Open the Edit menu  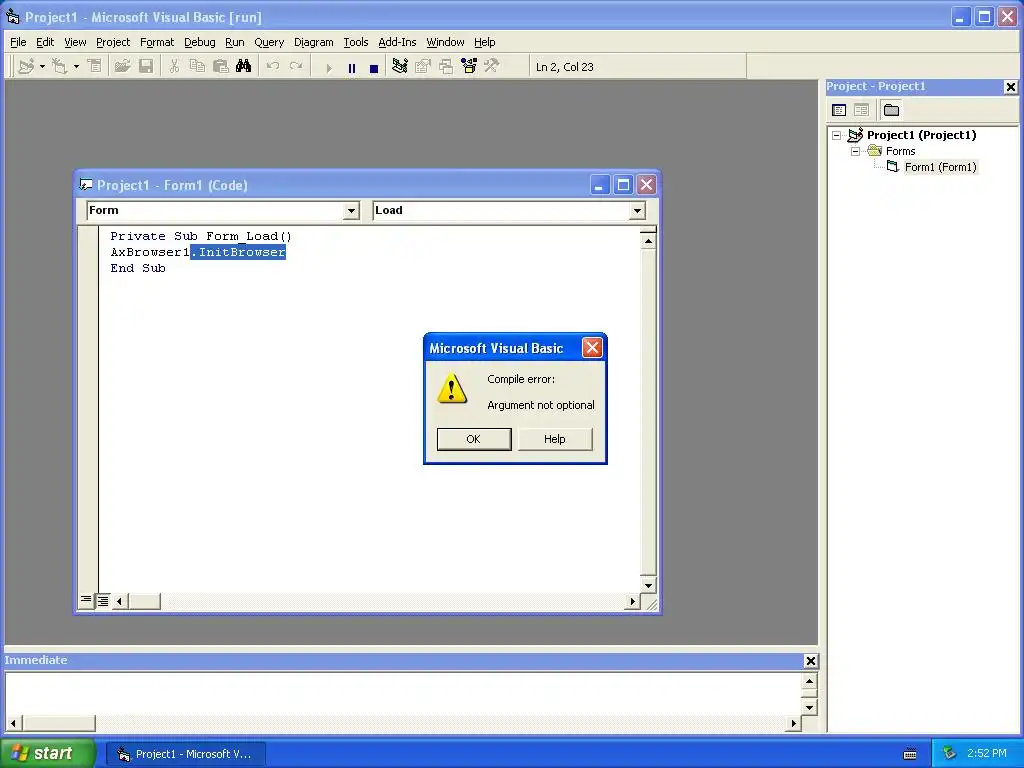coord(45,42)
